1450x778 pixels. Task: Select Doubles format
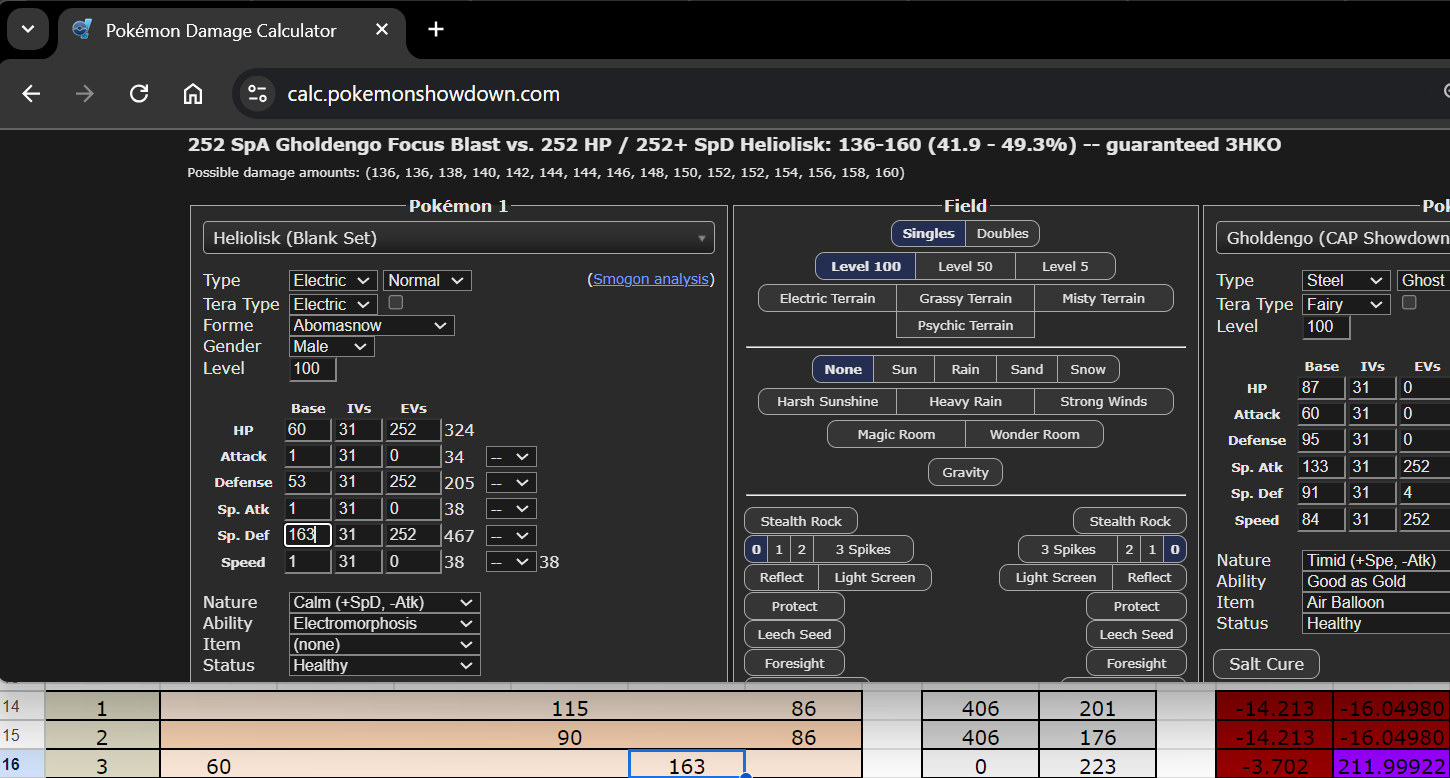[1002, 233]
